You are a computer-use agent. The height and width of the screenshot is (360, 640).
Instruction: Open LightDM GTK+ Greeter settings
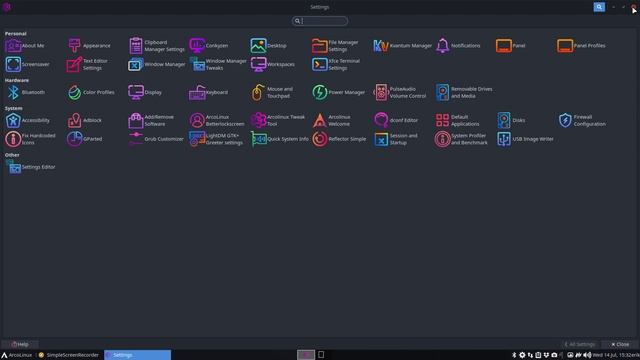click(216, 139)
